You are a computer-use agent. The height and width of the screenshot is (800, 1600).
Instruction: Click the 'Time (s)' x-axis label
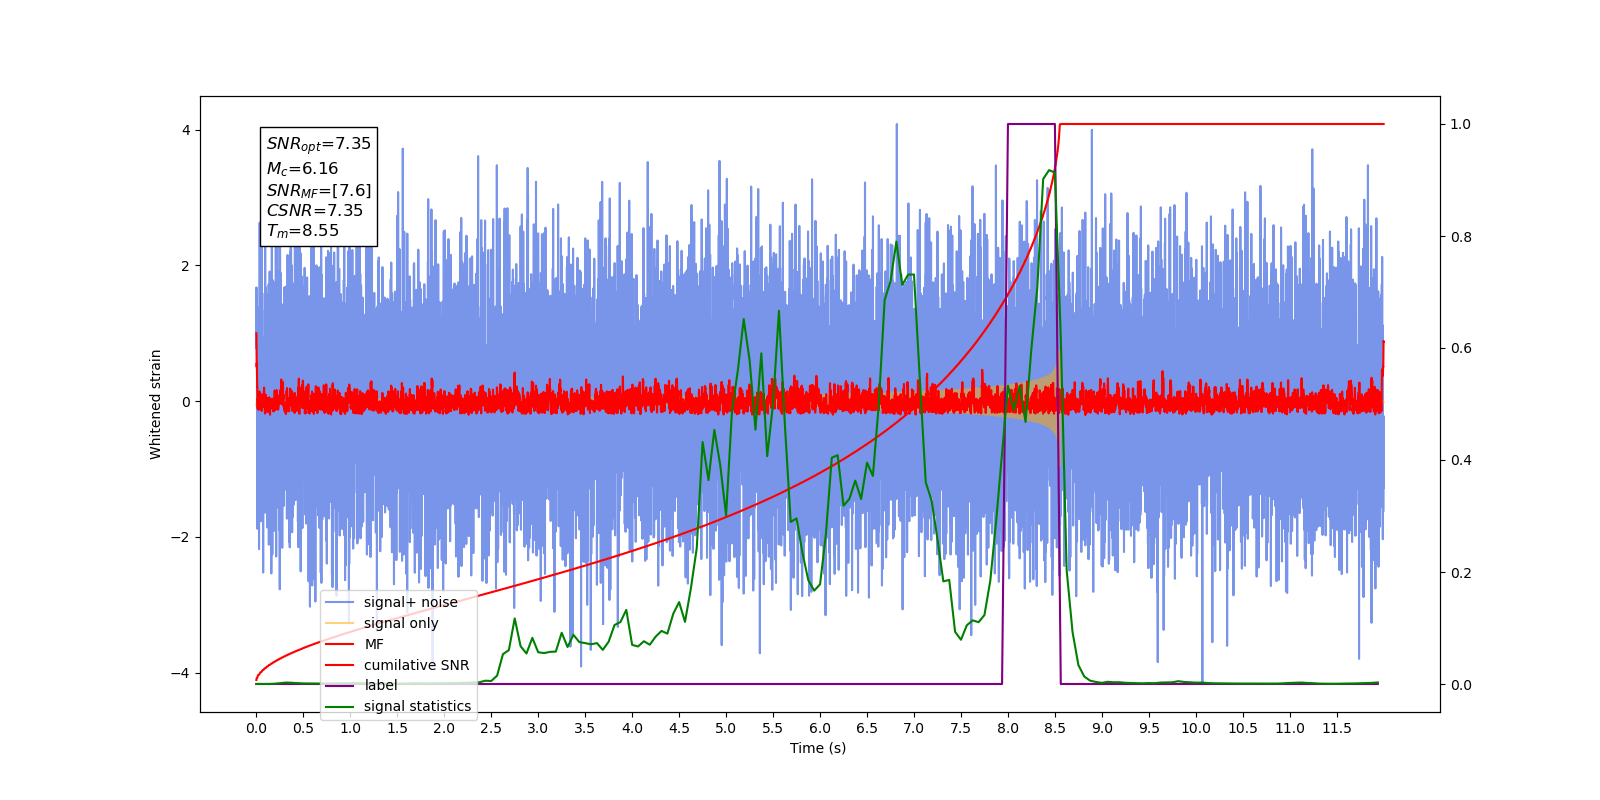pyautogui.click(x=818, y=748)
